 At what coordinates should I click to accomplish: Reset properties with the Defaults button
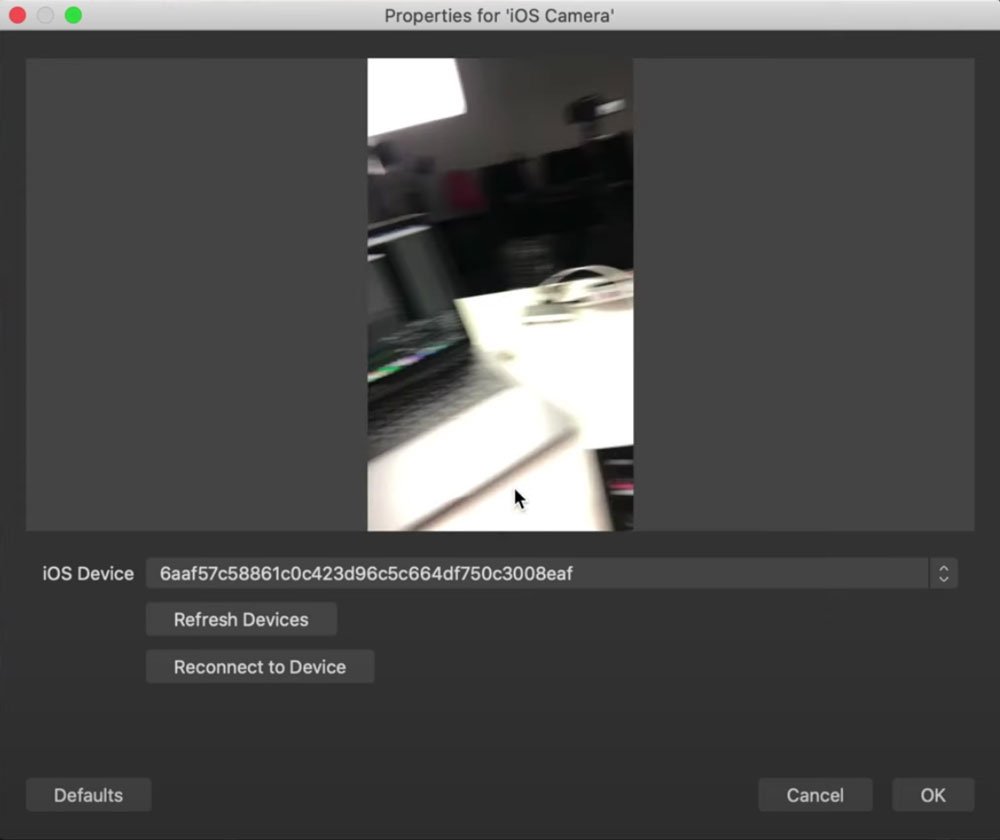[88, 795]
